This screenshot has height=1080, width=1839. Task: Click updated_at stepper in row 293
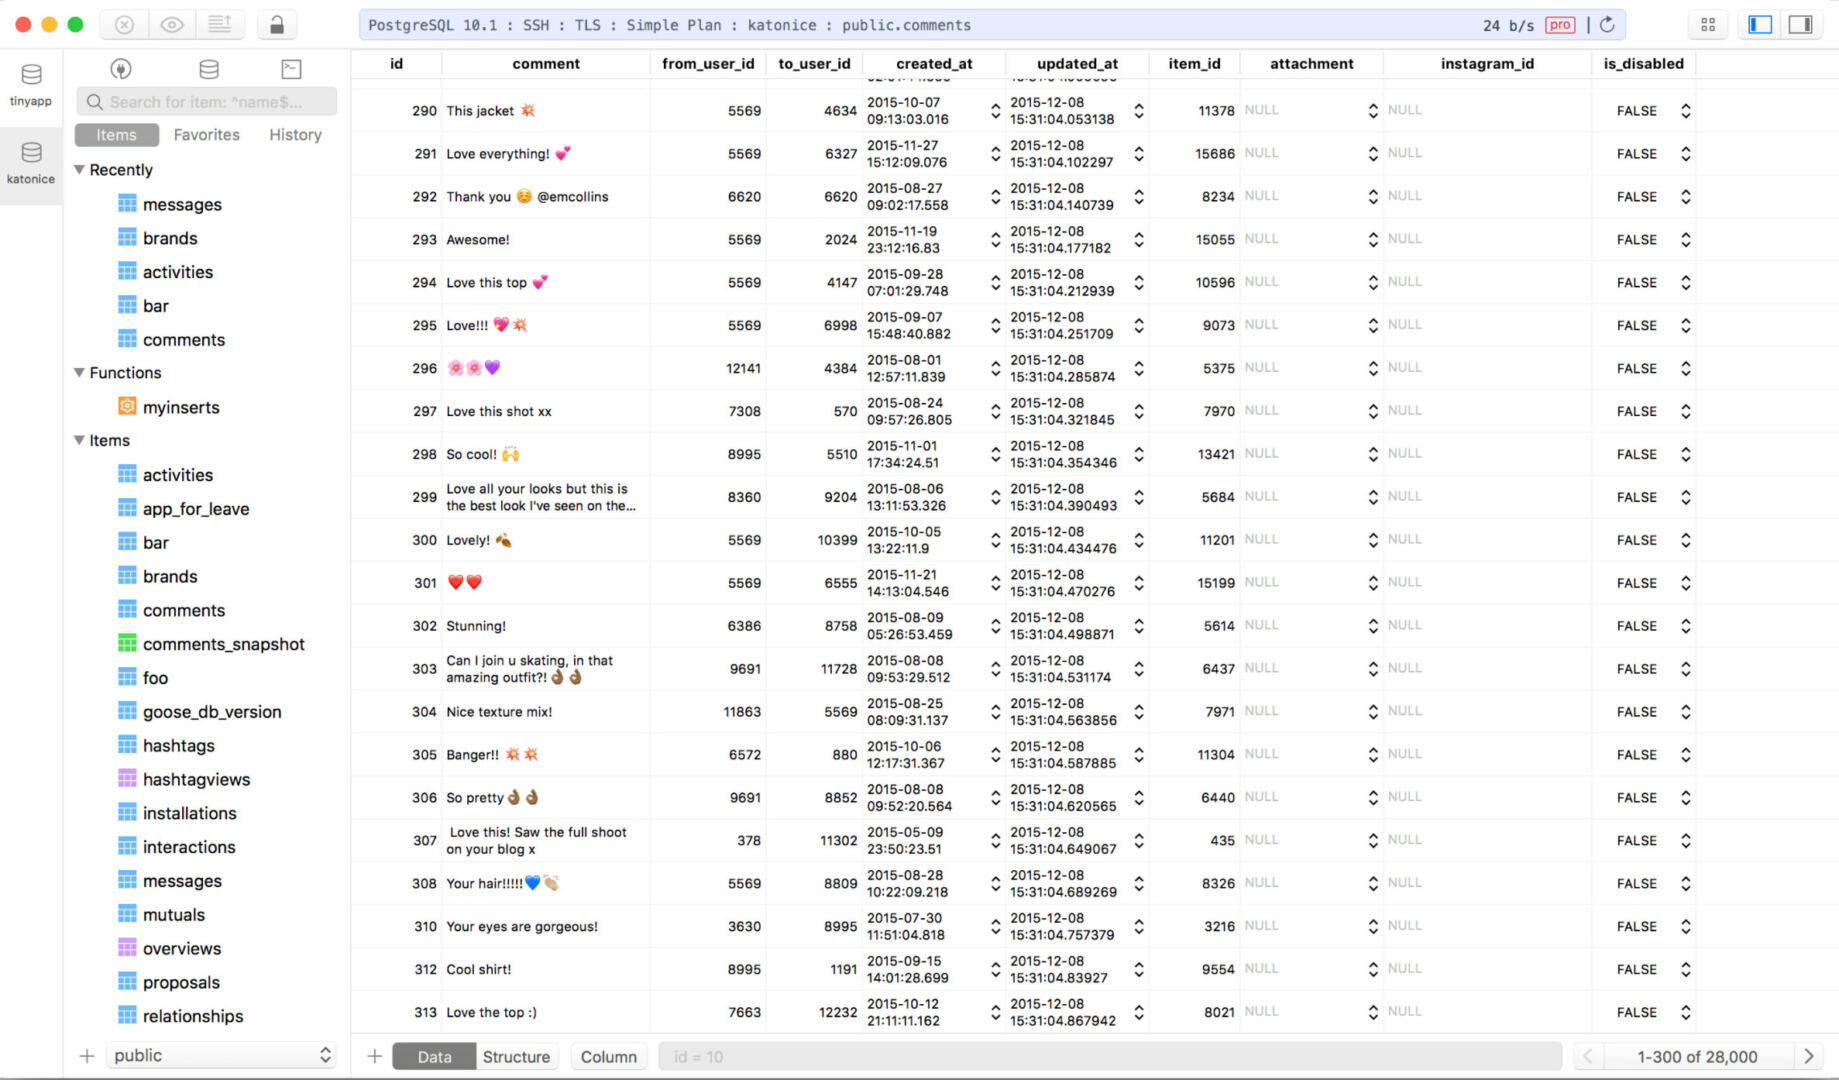click(1138, 240)
